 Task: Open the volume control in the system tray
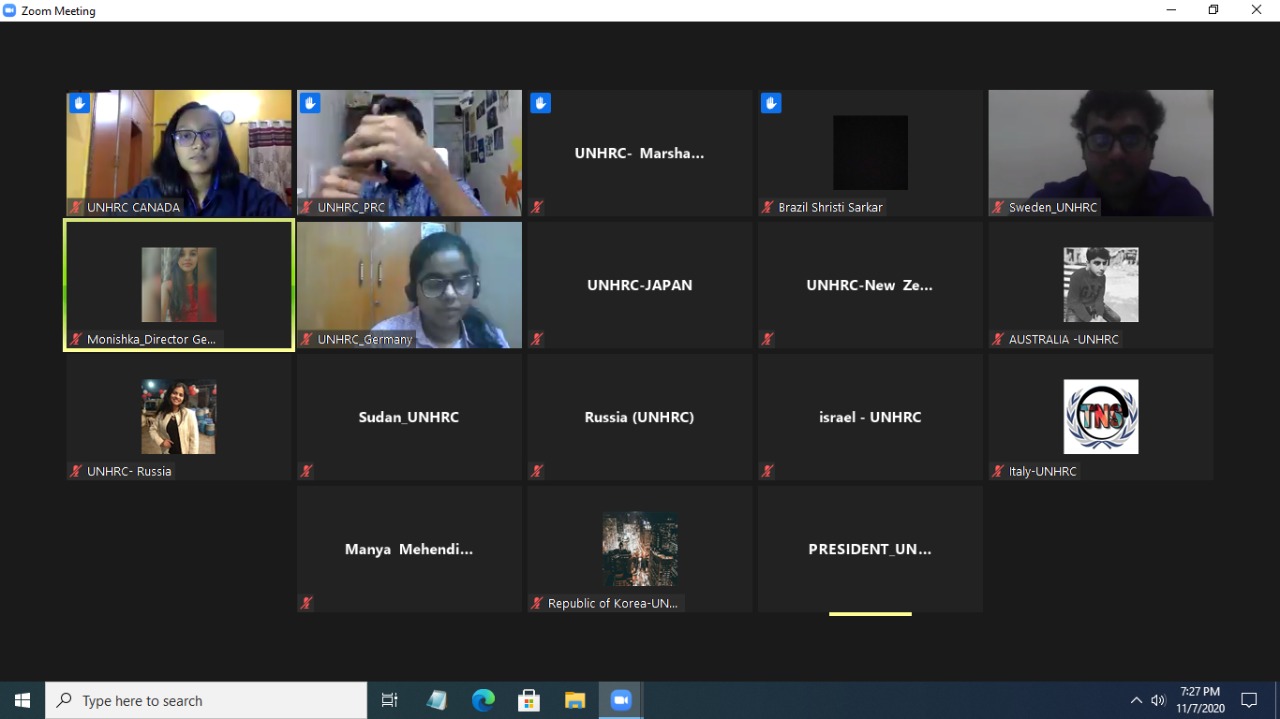point(1158,700)
